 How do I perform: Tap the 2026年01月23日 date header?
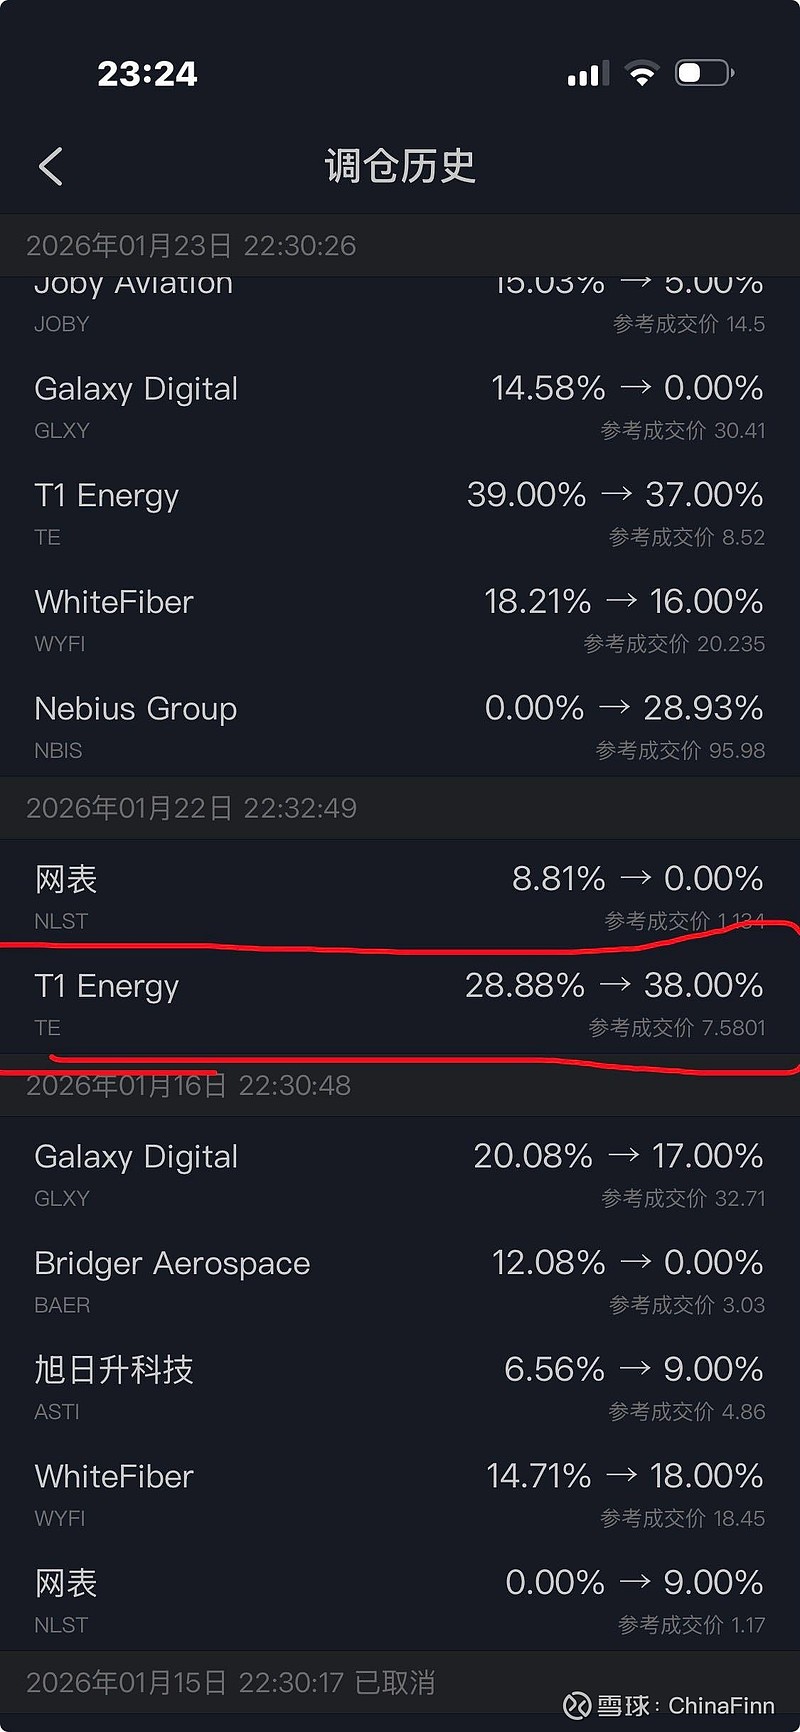point(191,246)
